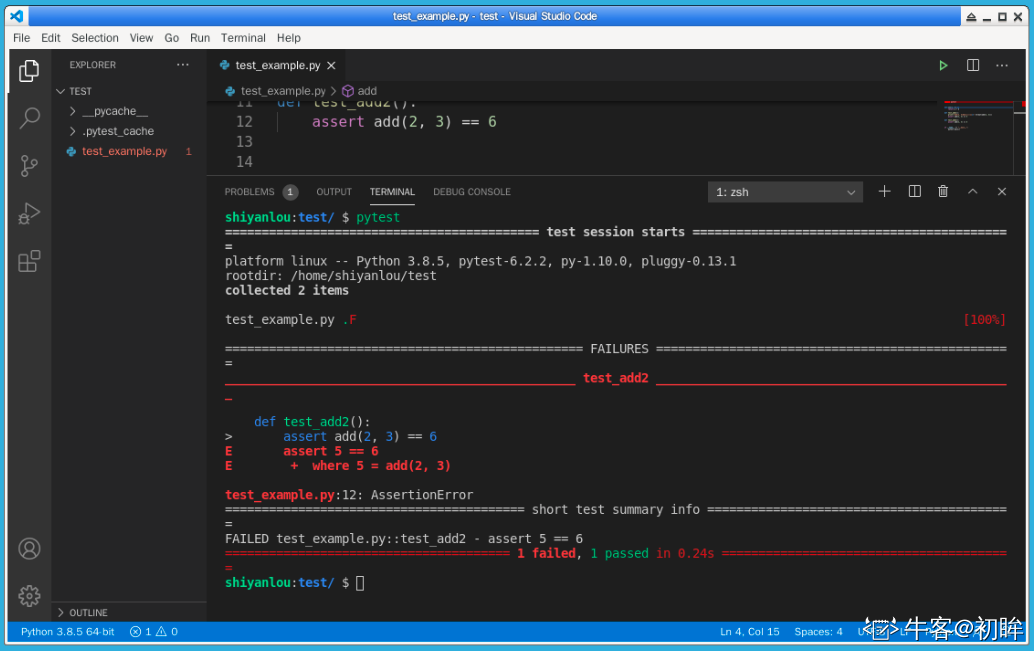Open editor More Actions ellipsis
This screenshot has width=1034, height=651.
click(x=1002, y=65)
